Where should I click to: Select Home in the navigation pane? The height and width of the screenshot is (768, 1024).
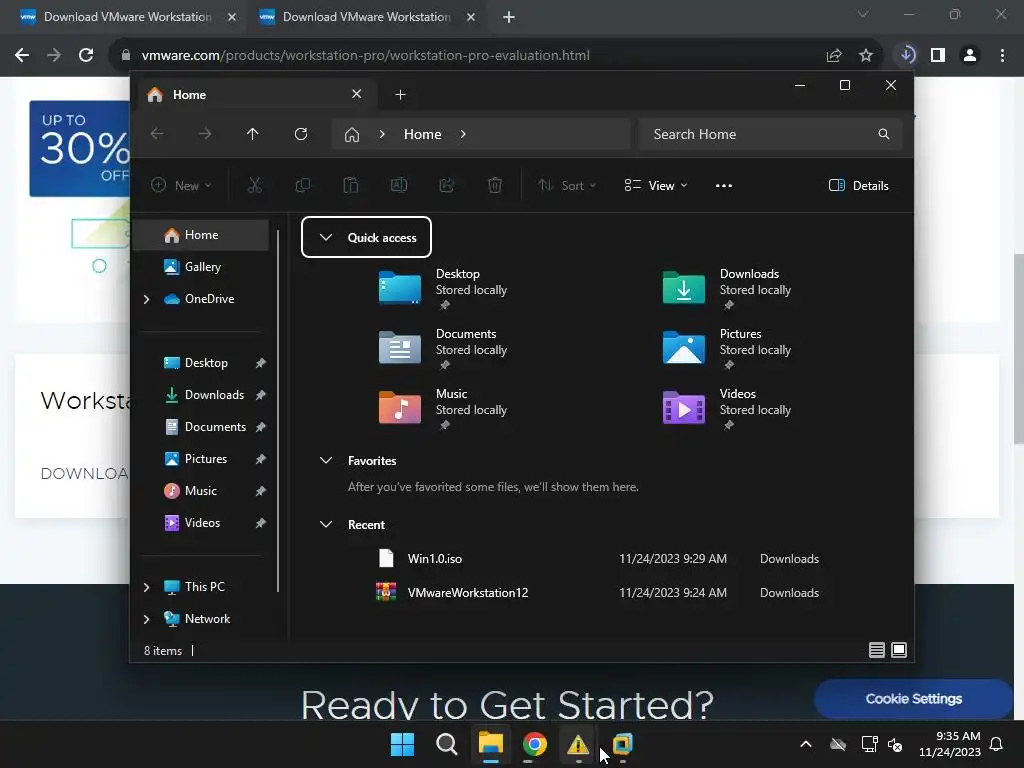point(202,235)
